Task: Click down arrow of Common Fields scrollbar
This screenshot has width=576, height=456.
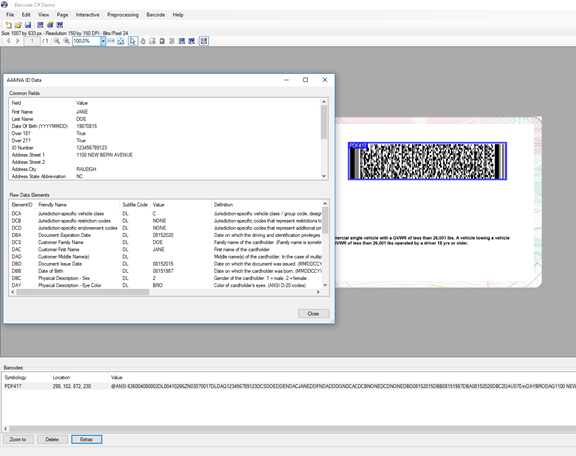Action: [324, 176]
